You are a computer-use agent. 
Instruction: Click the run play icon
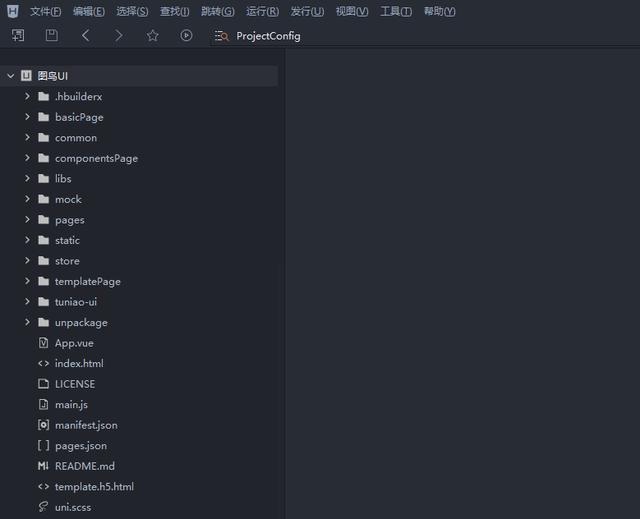click(x=186, y=35)
